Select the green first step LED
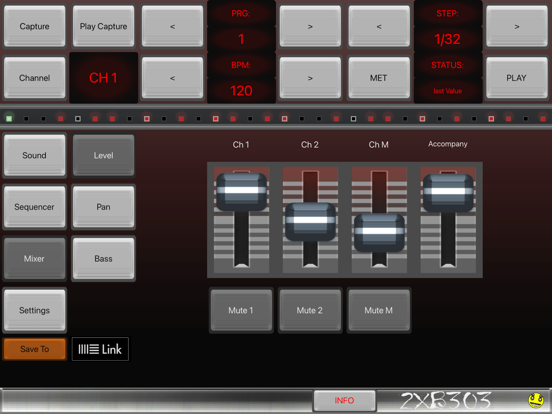The width and height of the screenshot is (552, 414). (x=9, y=119)
